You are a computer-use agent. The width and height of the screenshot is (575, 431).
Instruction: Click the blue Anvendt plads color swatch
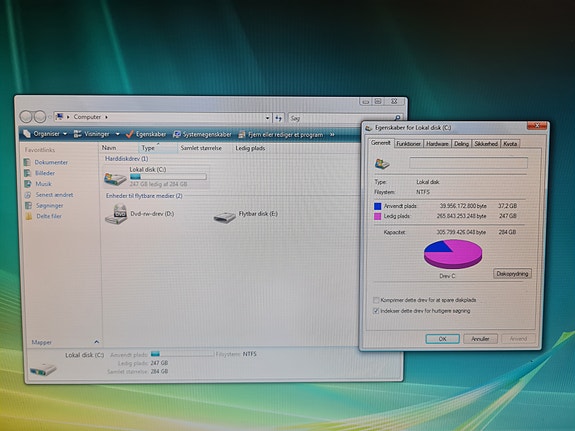click(x=377, y=206)
